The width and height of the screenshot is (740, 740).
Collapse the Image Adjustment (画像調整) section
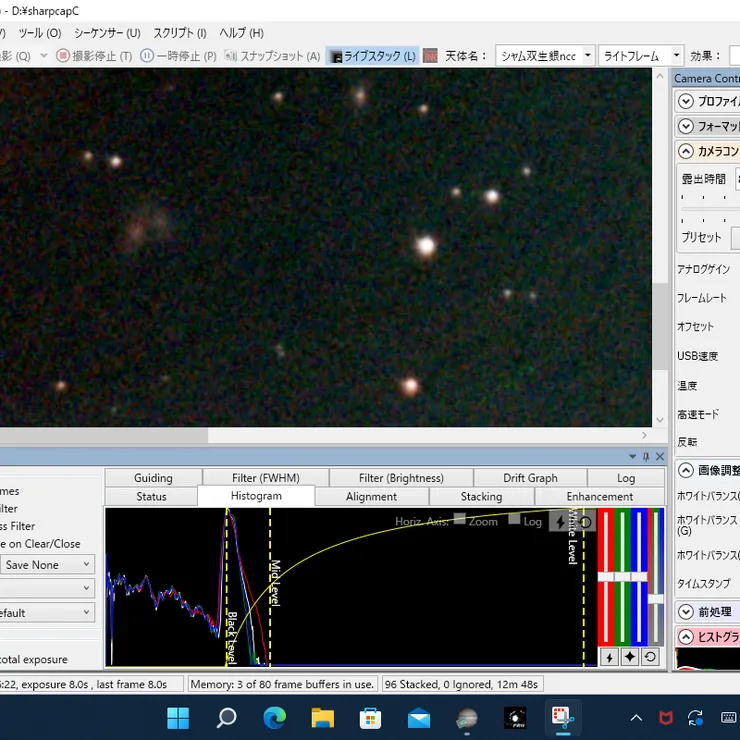685,470
